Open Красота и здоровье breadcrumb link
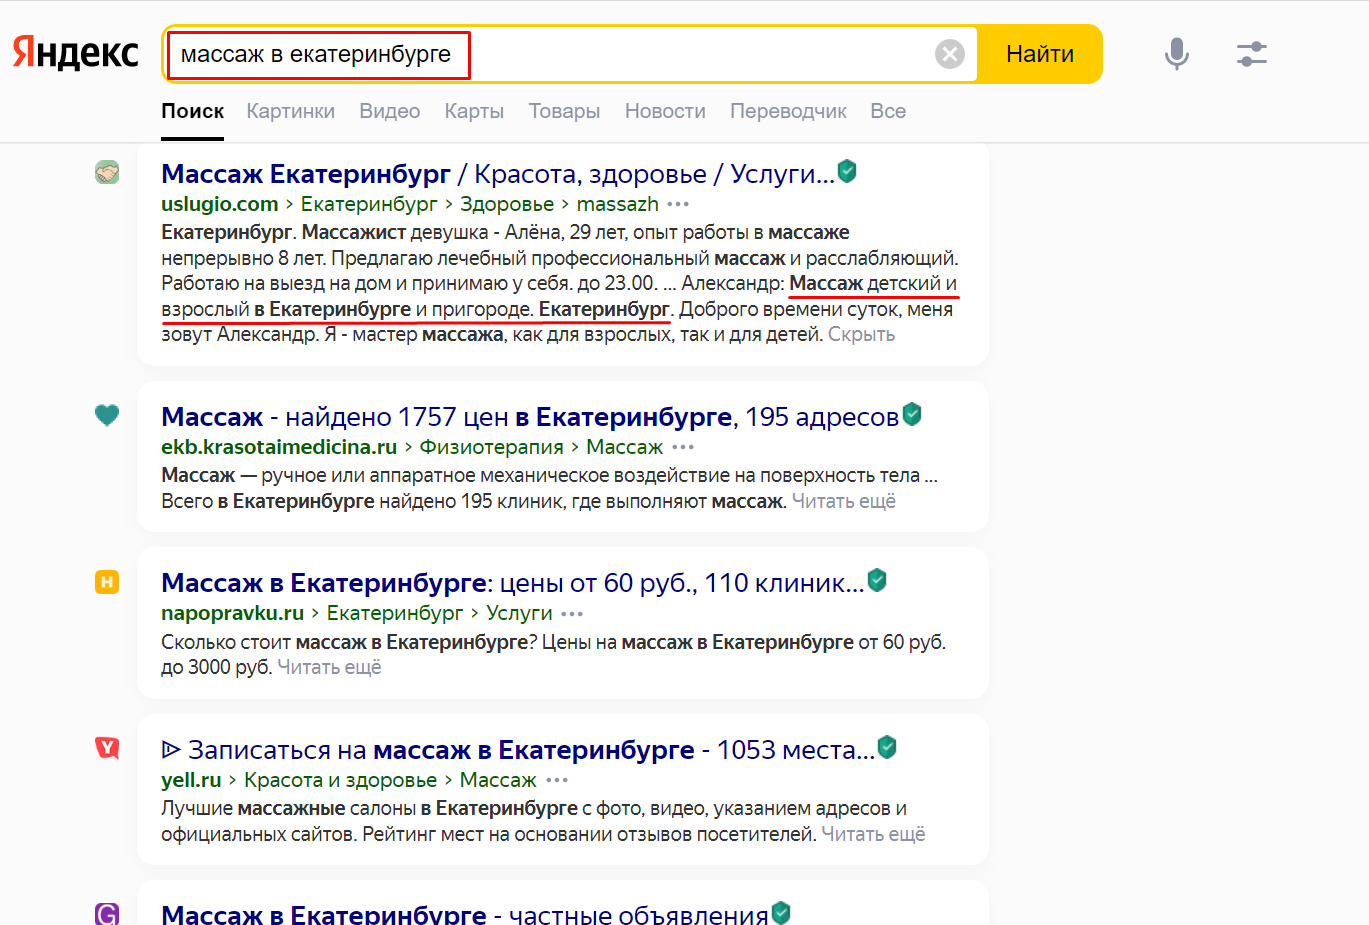The image size is (1369, 925). 341,780
